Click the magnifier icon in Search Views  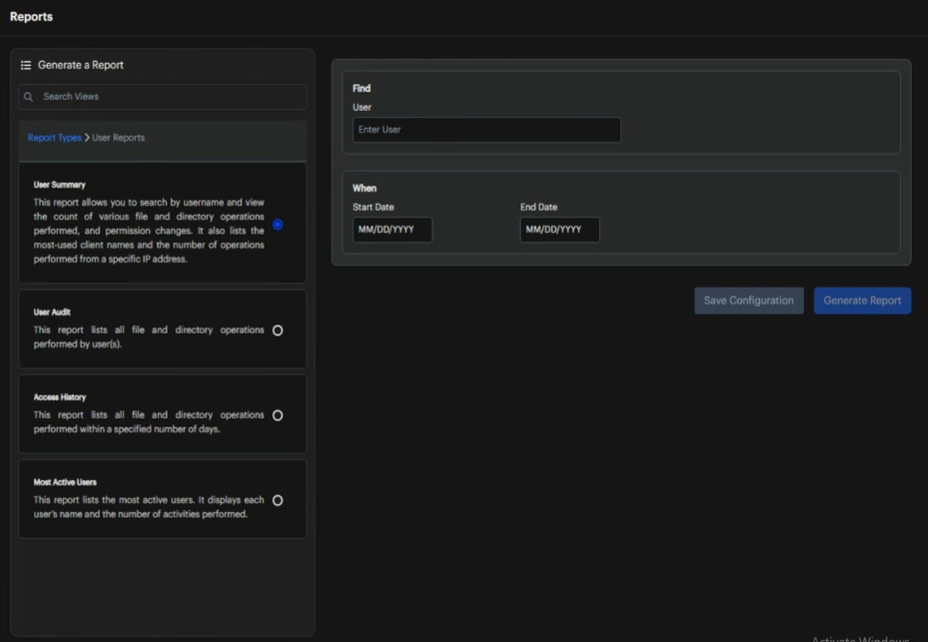28,96
